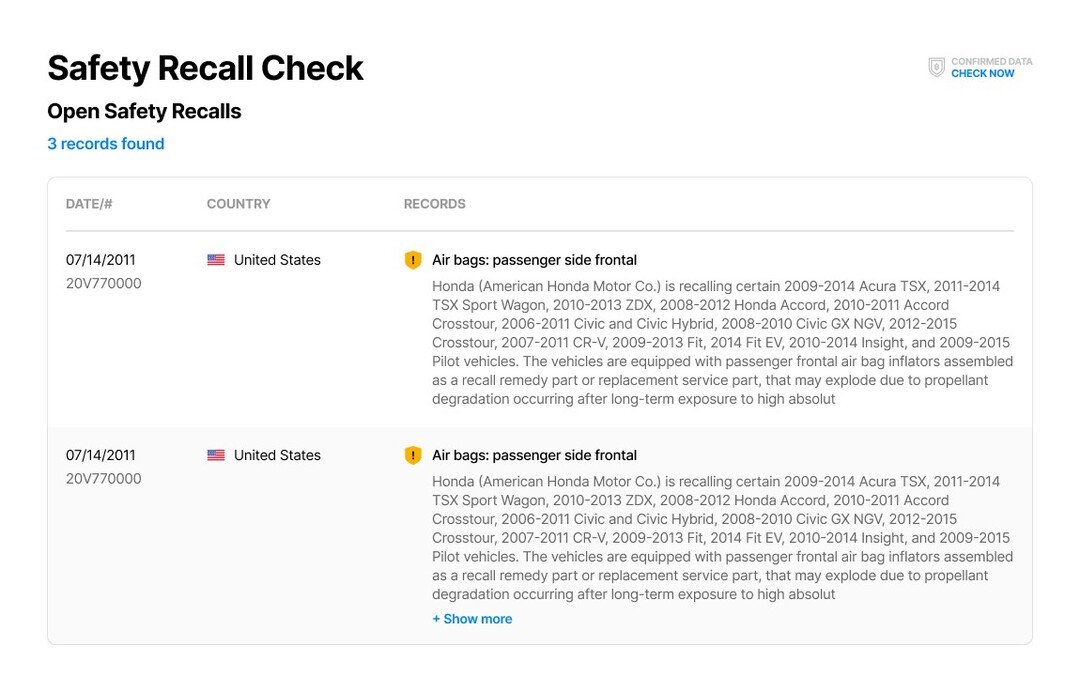Click the Safety Recall Check page heading
Image resolution: width=1080 pixels, height=692 pixels.
click(x=204, y=68)
